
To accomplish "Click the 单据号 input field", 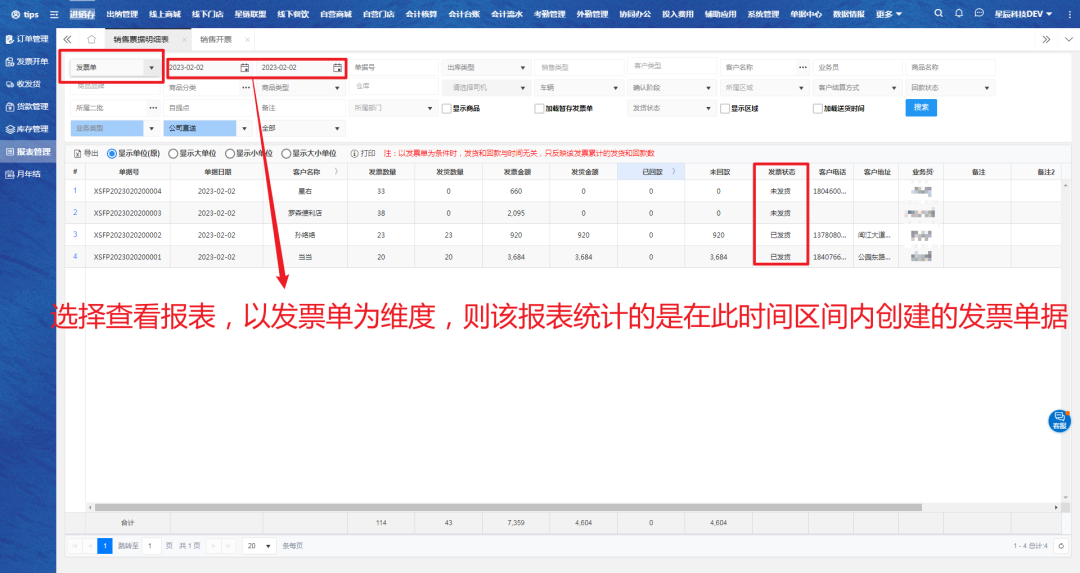I will (392, 68).
